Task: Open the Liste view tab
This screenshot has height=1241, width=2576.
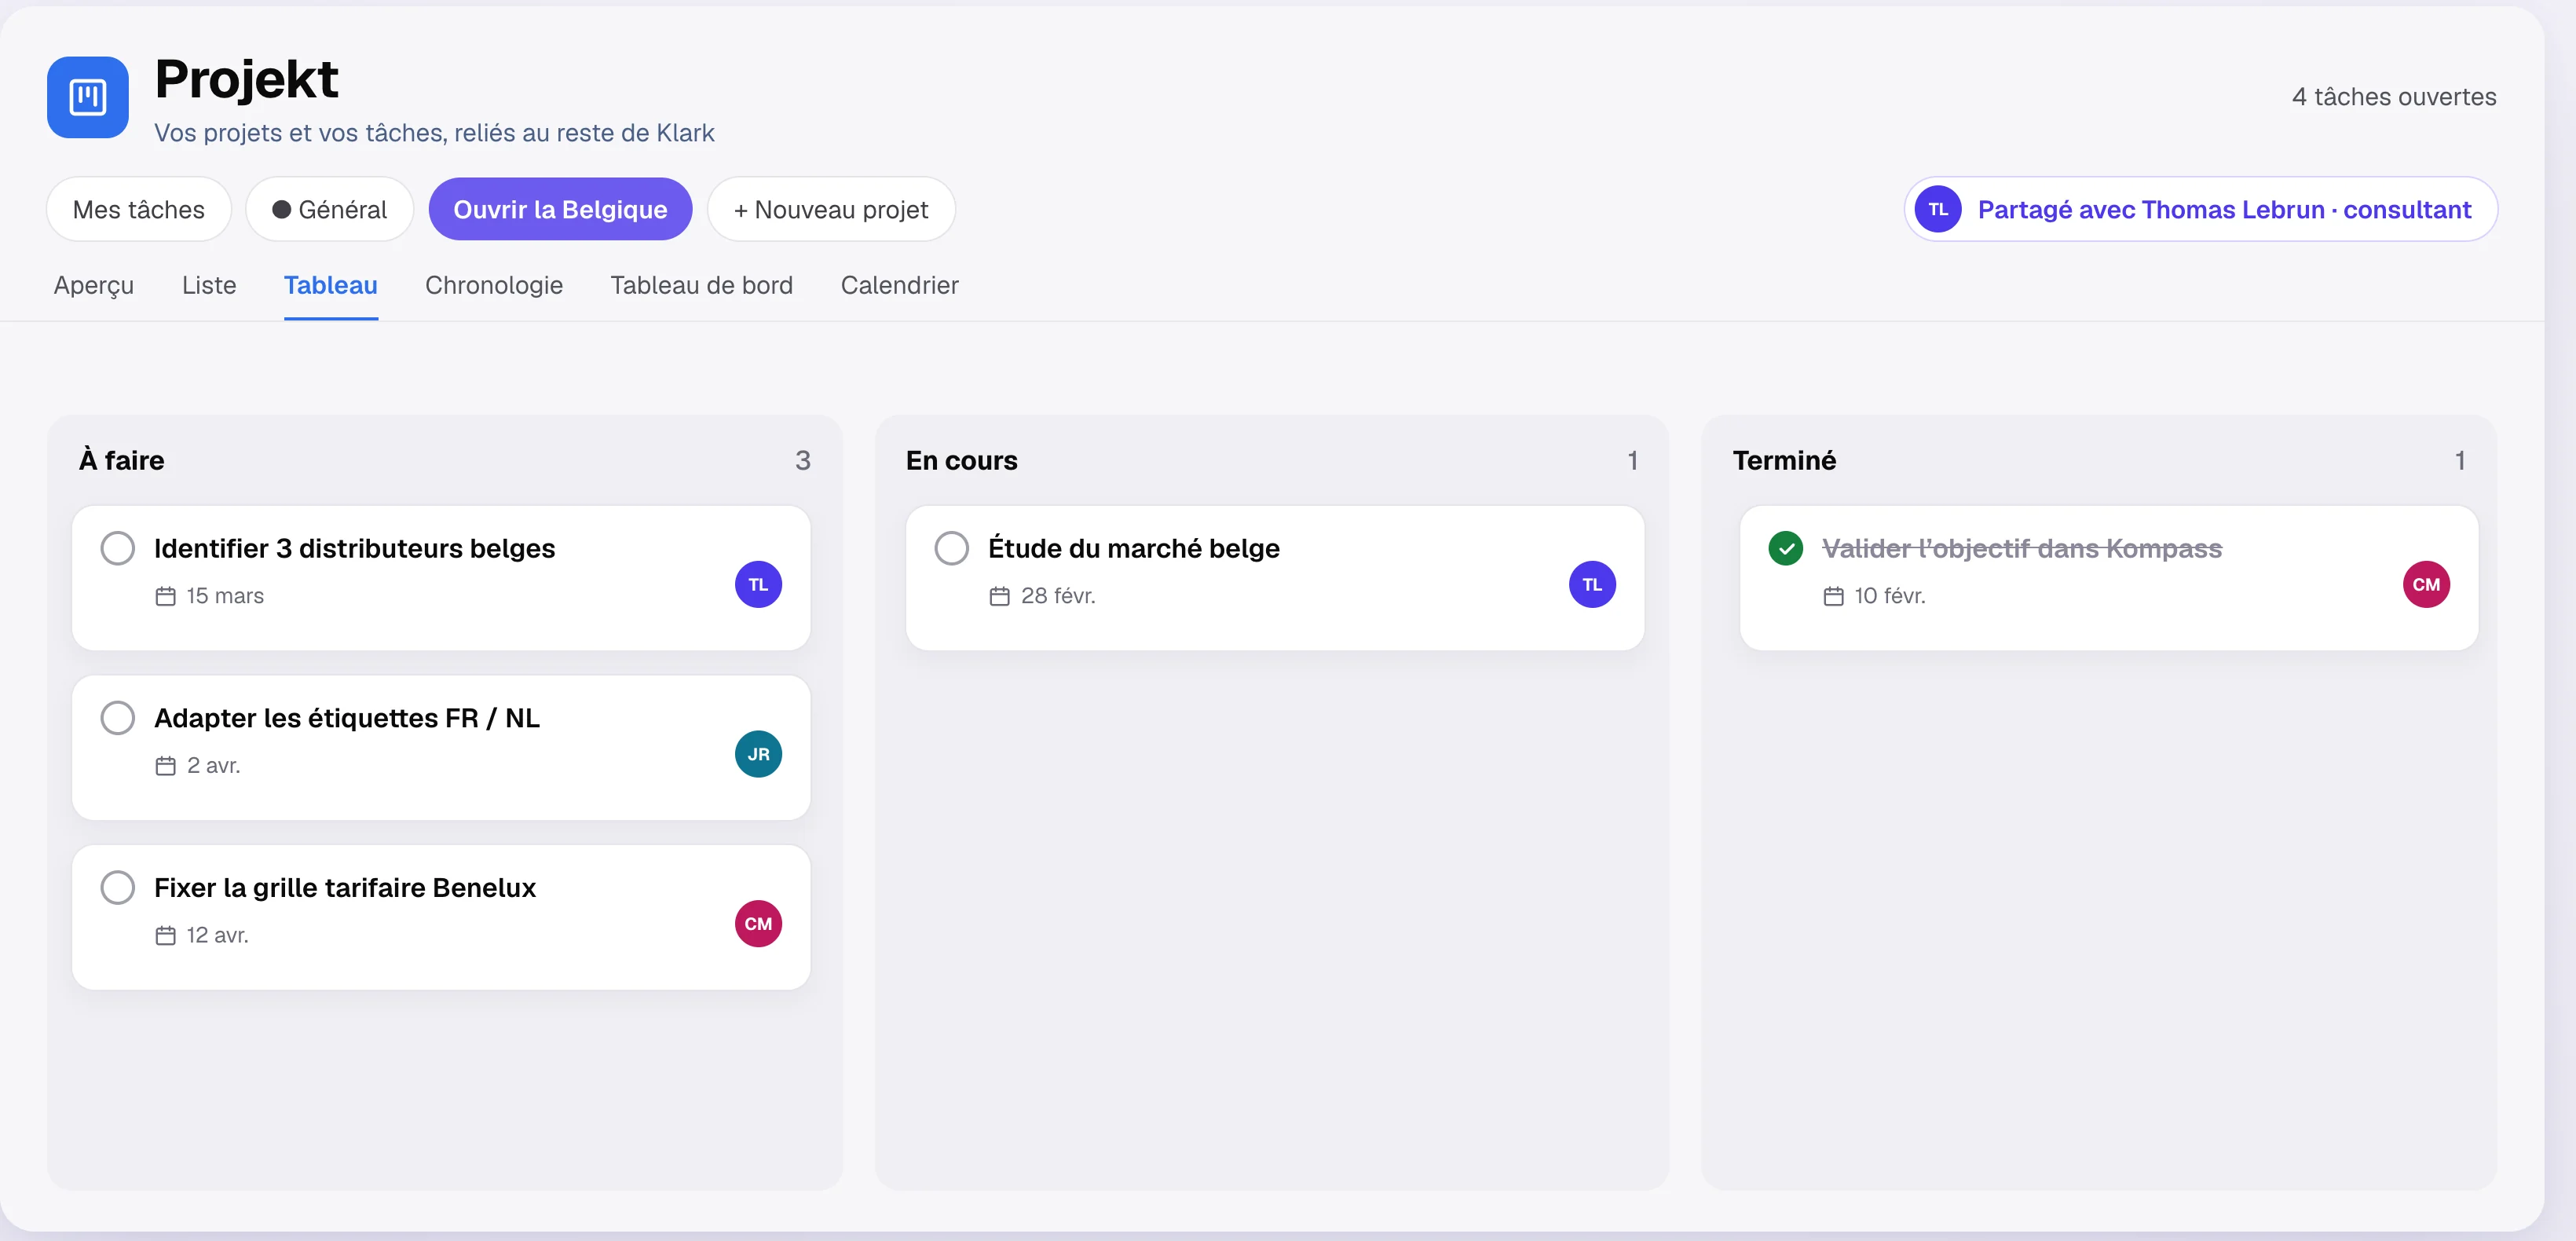Action: click(209, 286)
